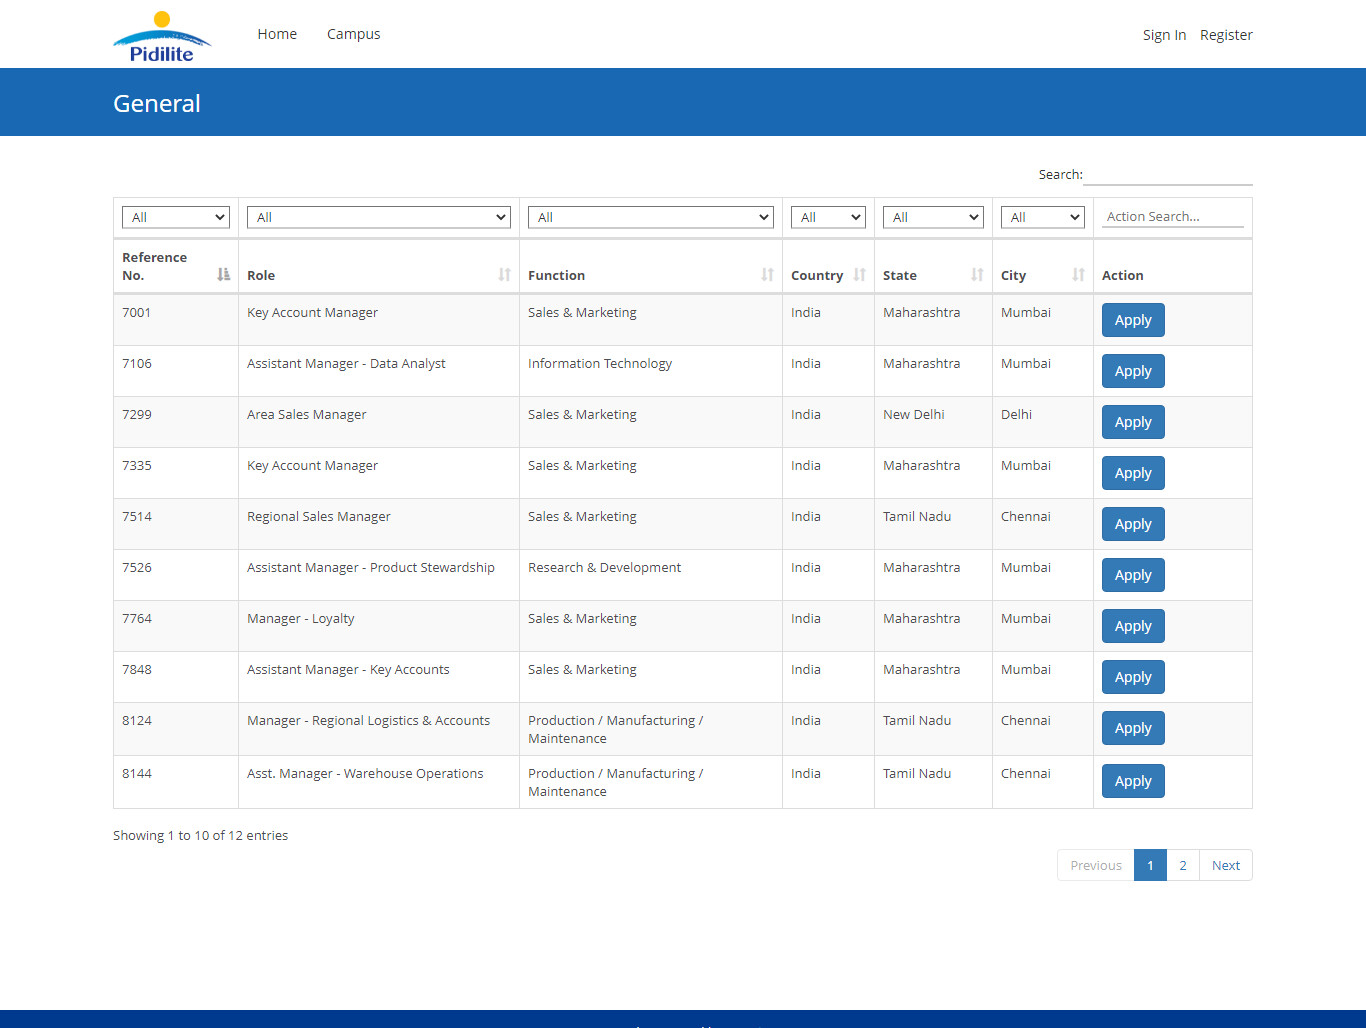Expand the State filter dropdown
The image size is (1366, 1028).
(x=933, y=217)
